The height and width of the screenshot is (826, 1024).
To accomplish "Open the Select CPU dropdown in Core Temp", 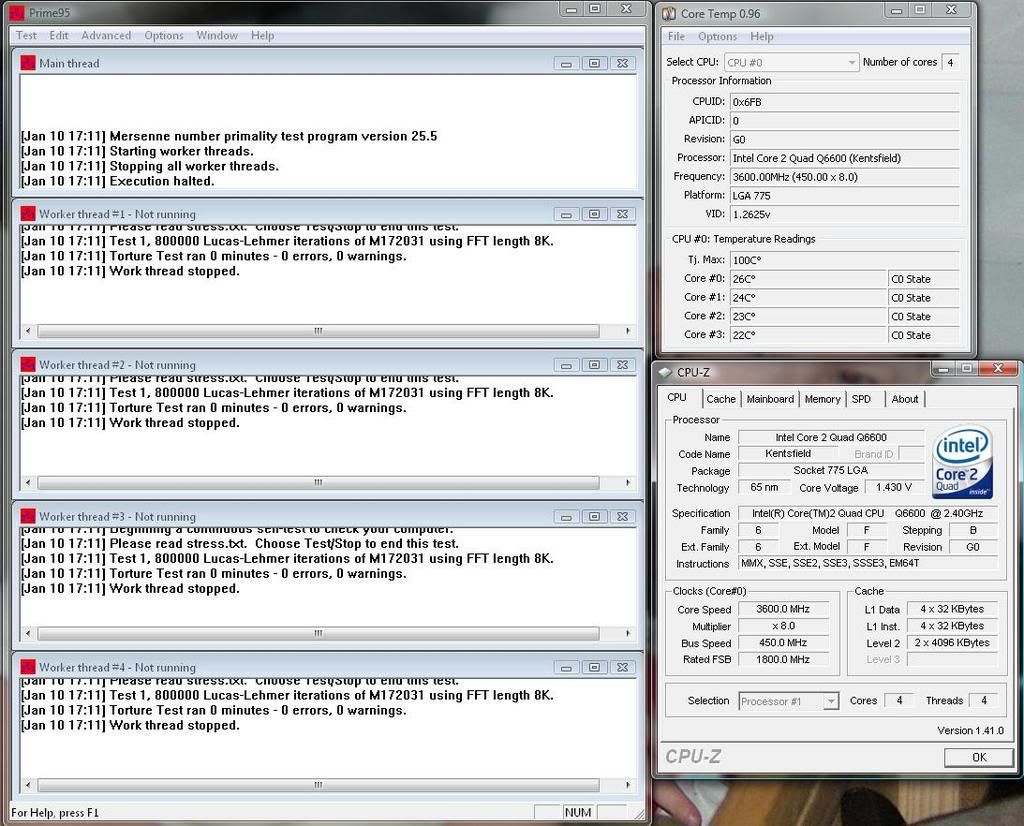I will coord(791,63).
